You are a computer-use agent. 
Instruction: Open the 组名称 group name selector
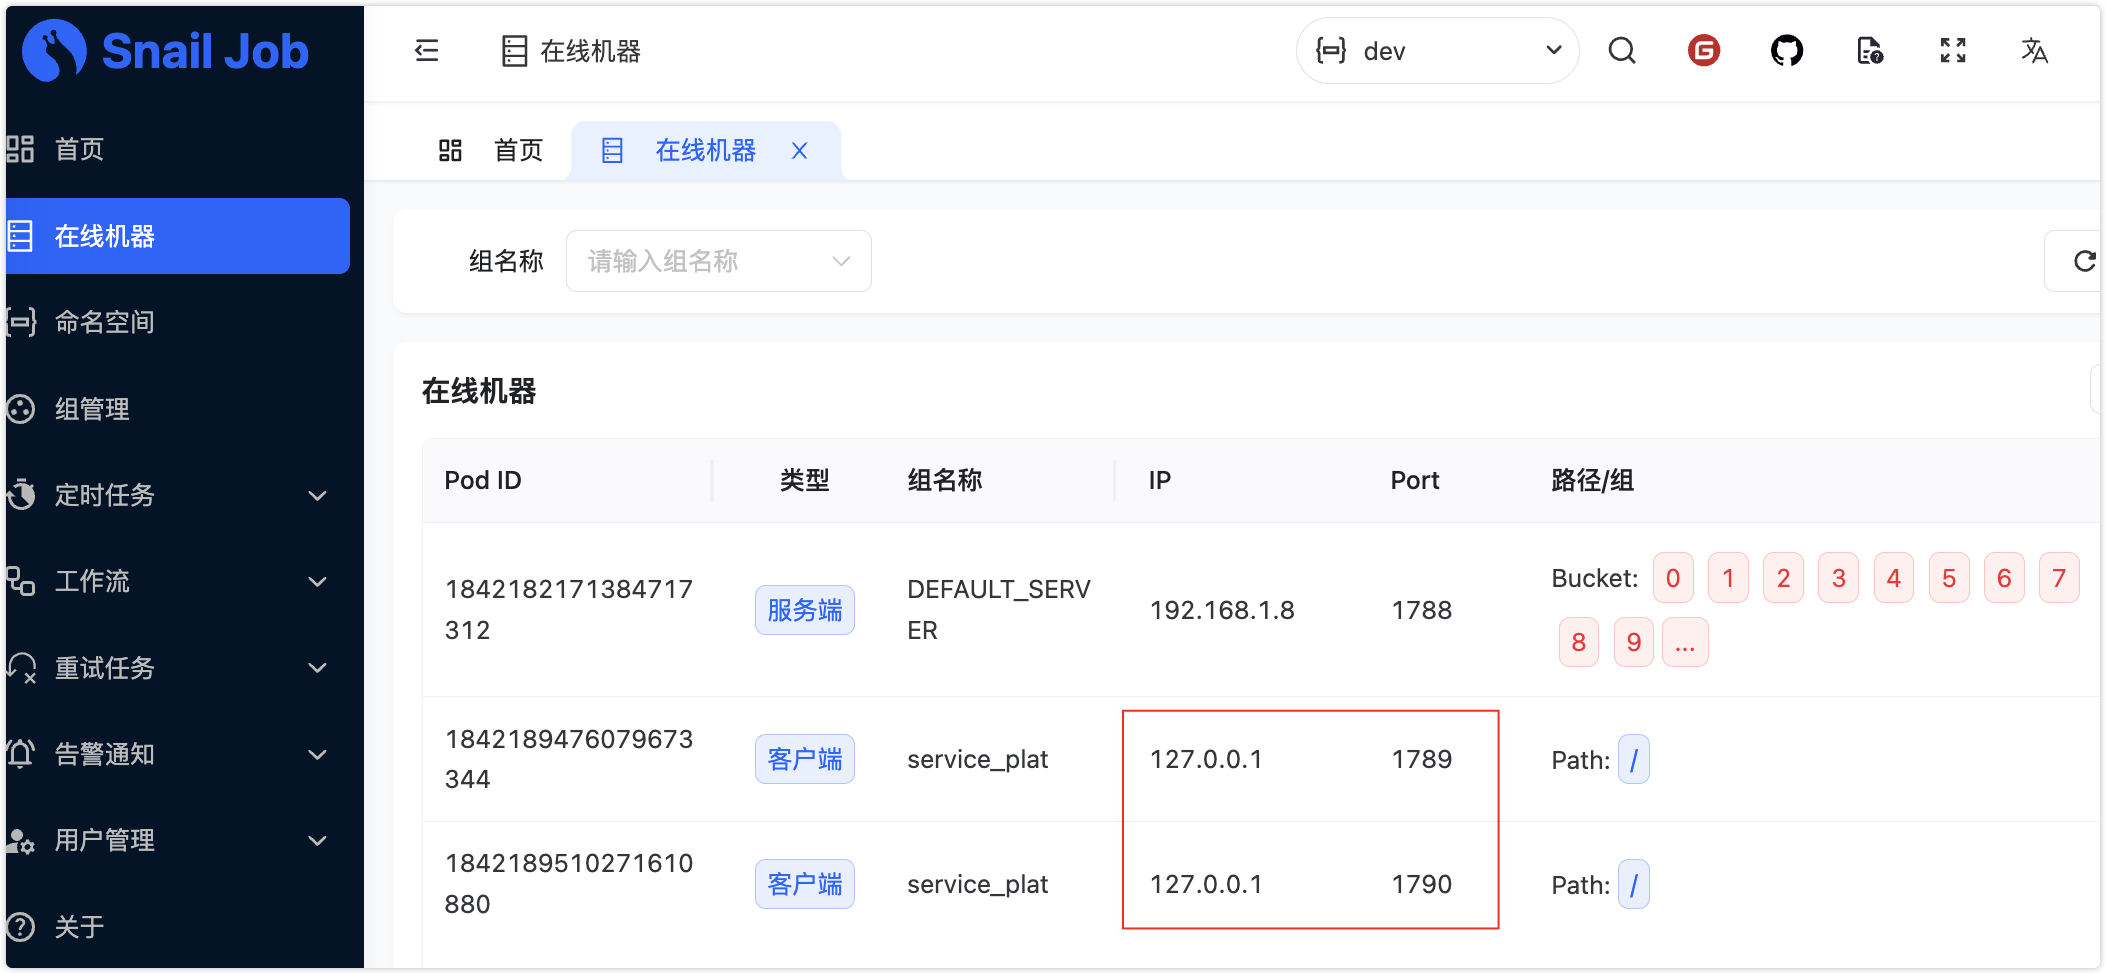tap(718, 261)
